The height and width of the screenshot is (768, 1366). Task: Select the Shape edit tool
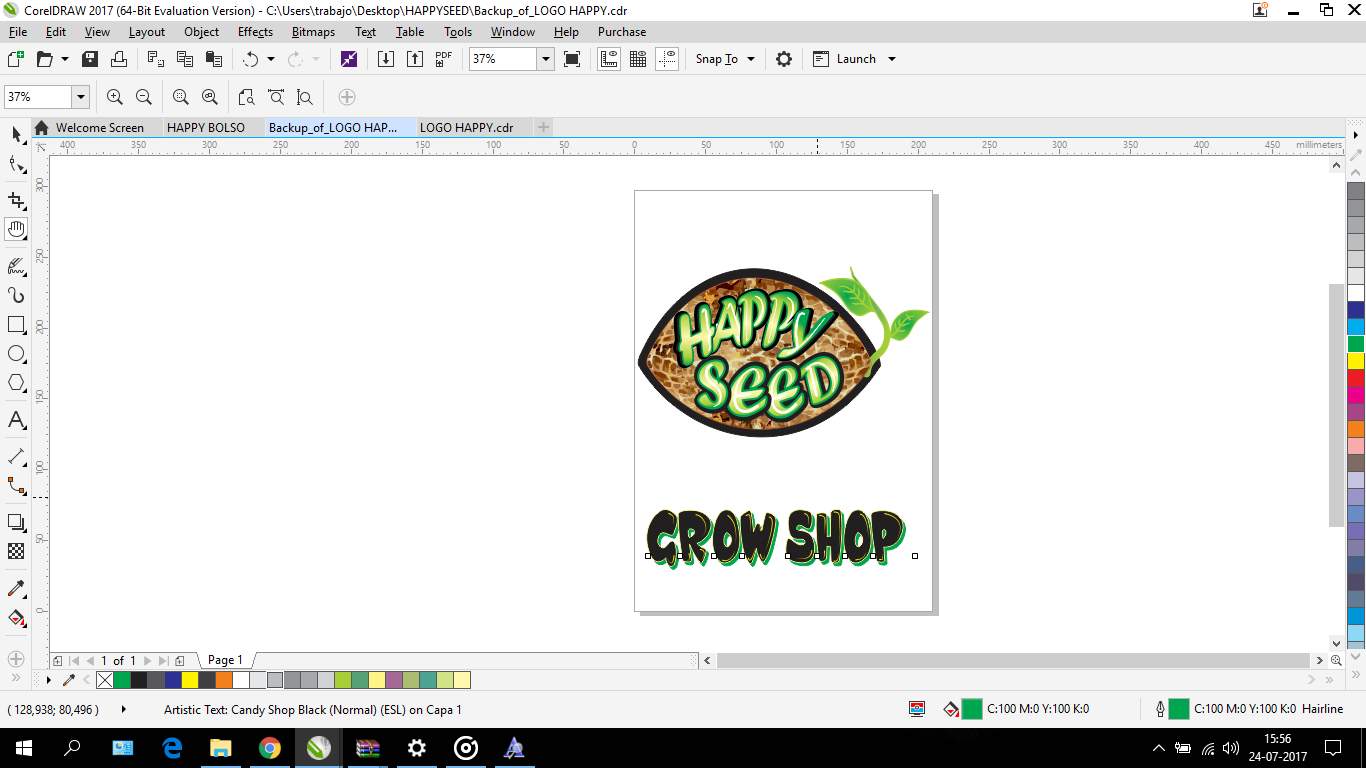tap(16, 165)
